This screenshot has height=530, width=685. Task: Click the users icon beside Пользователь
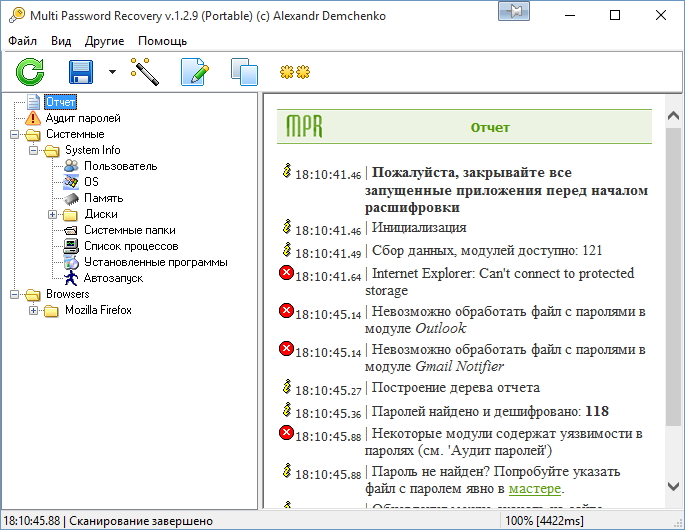(71, 166)
